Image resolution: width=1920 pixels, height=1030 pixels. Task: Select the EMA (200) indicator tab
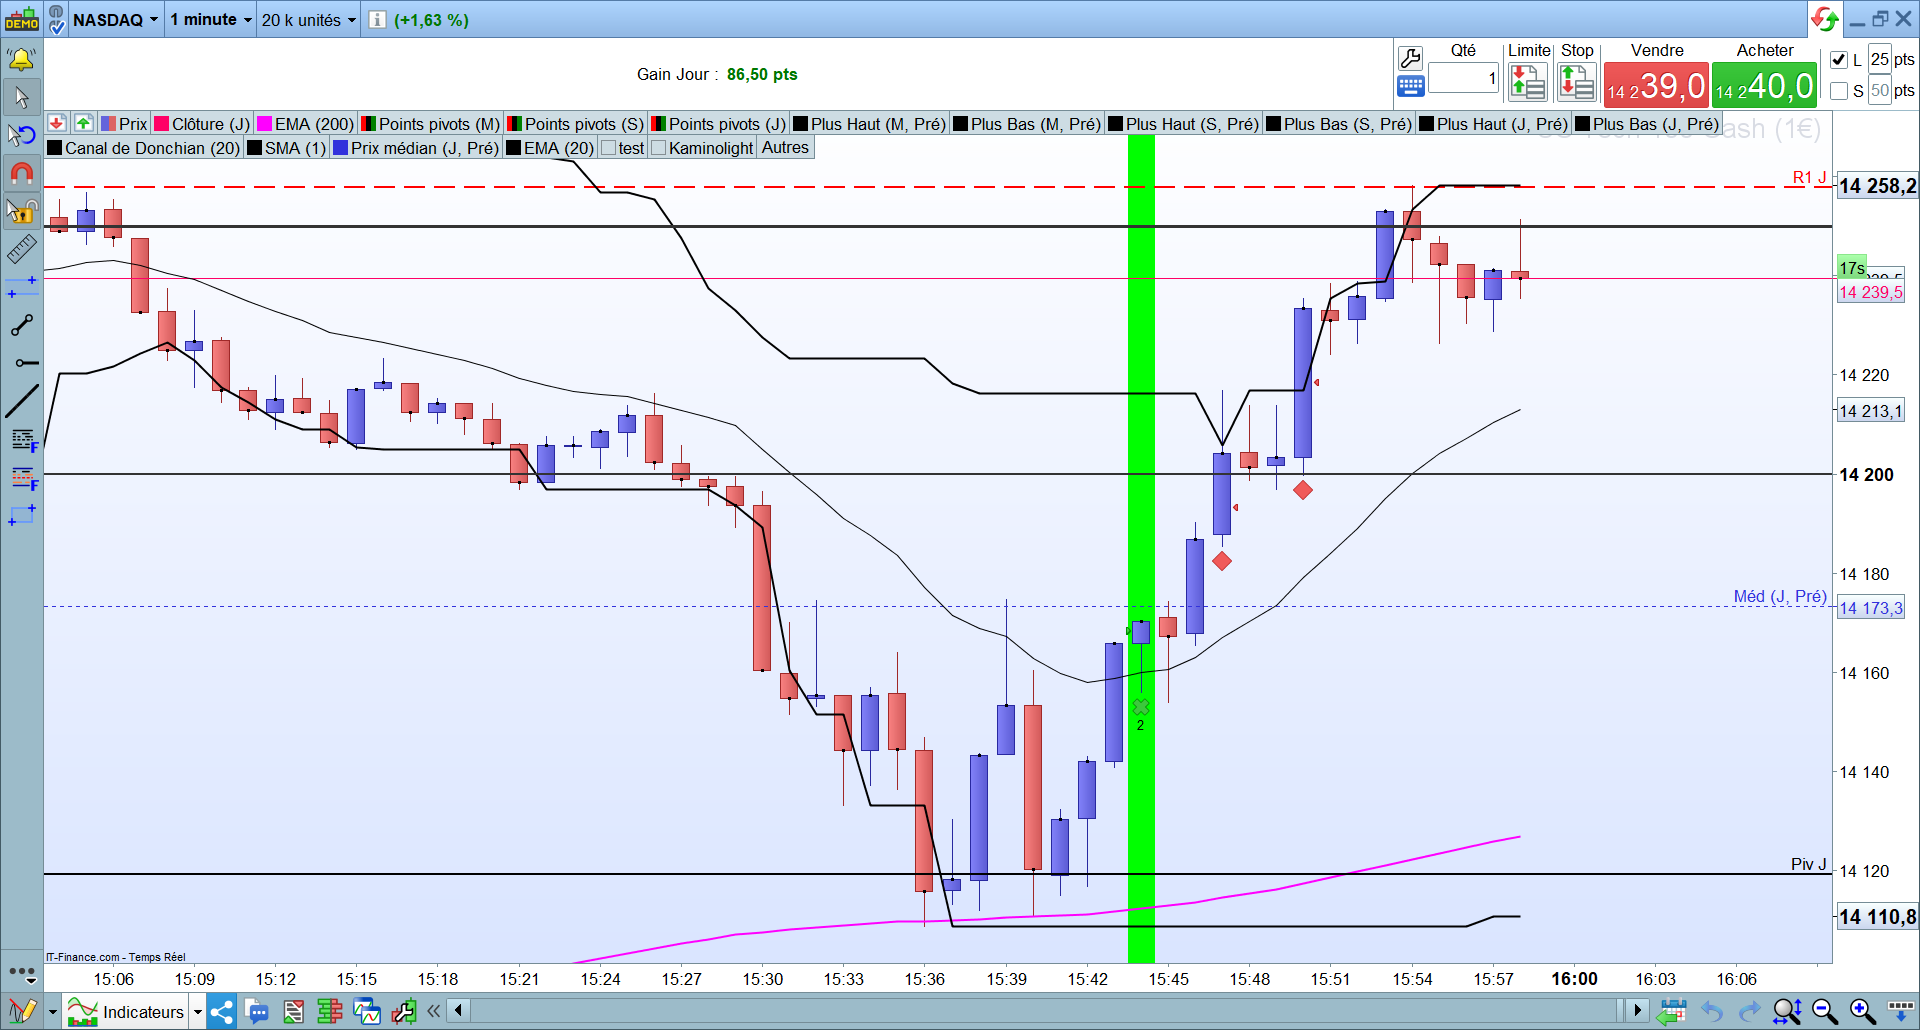pos(306,124)
